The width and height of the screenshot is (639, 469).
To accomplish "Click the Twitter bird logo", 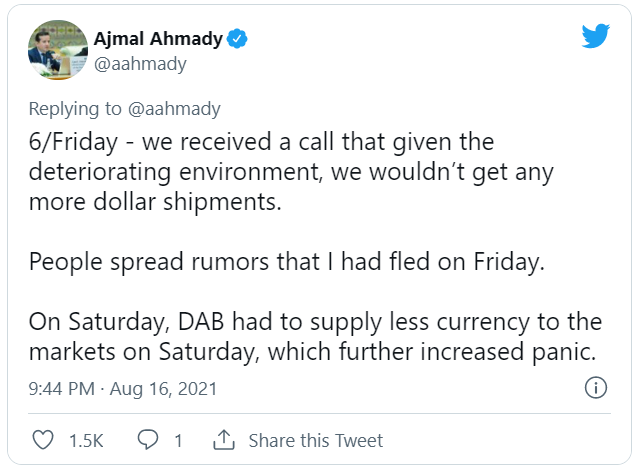I will 595,36.
